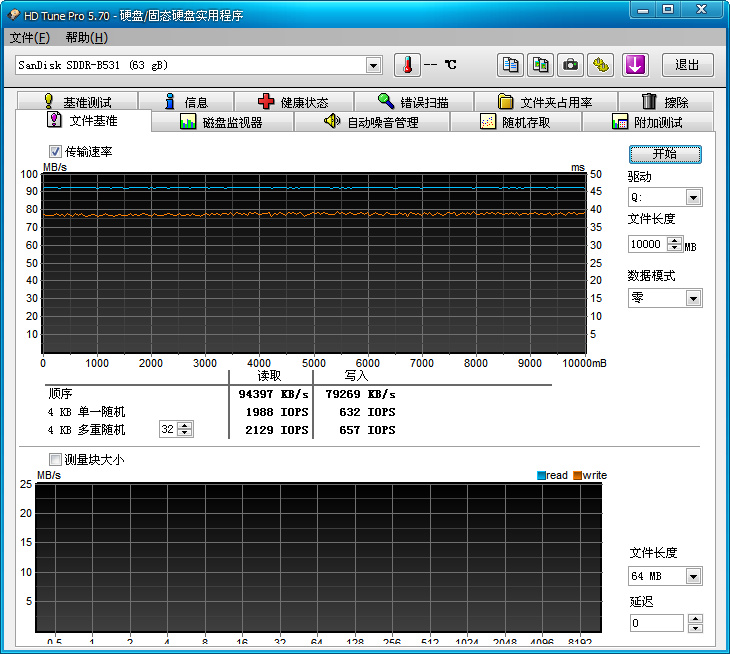
Task: Click the 退出 exit button
Action: (688, 65)
